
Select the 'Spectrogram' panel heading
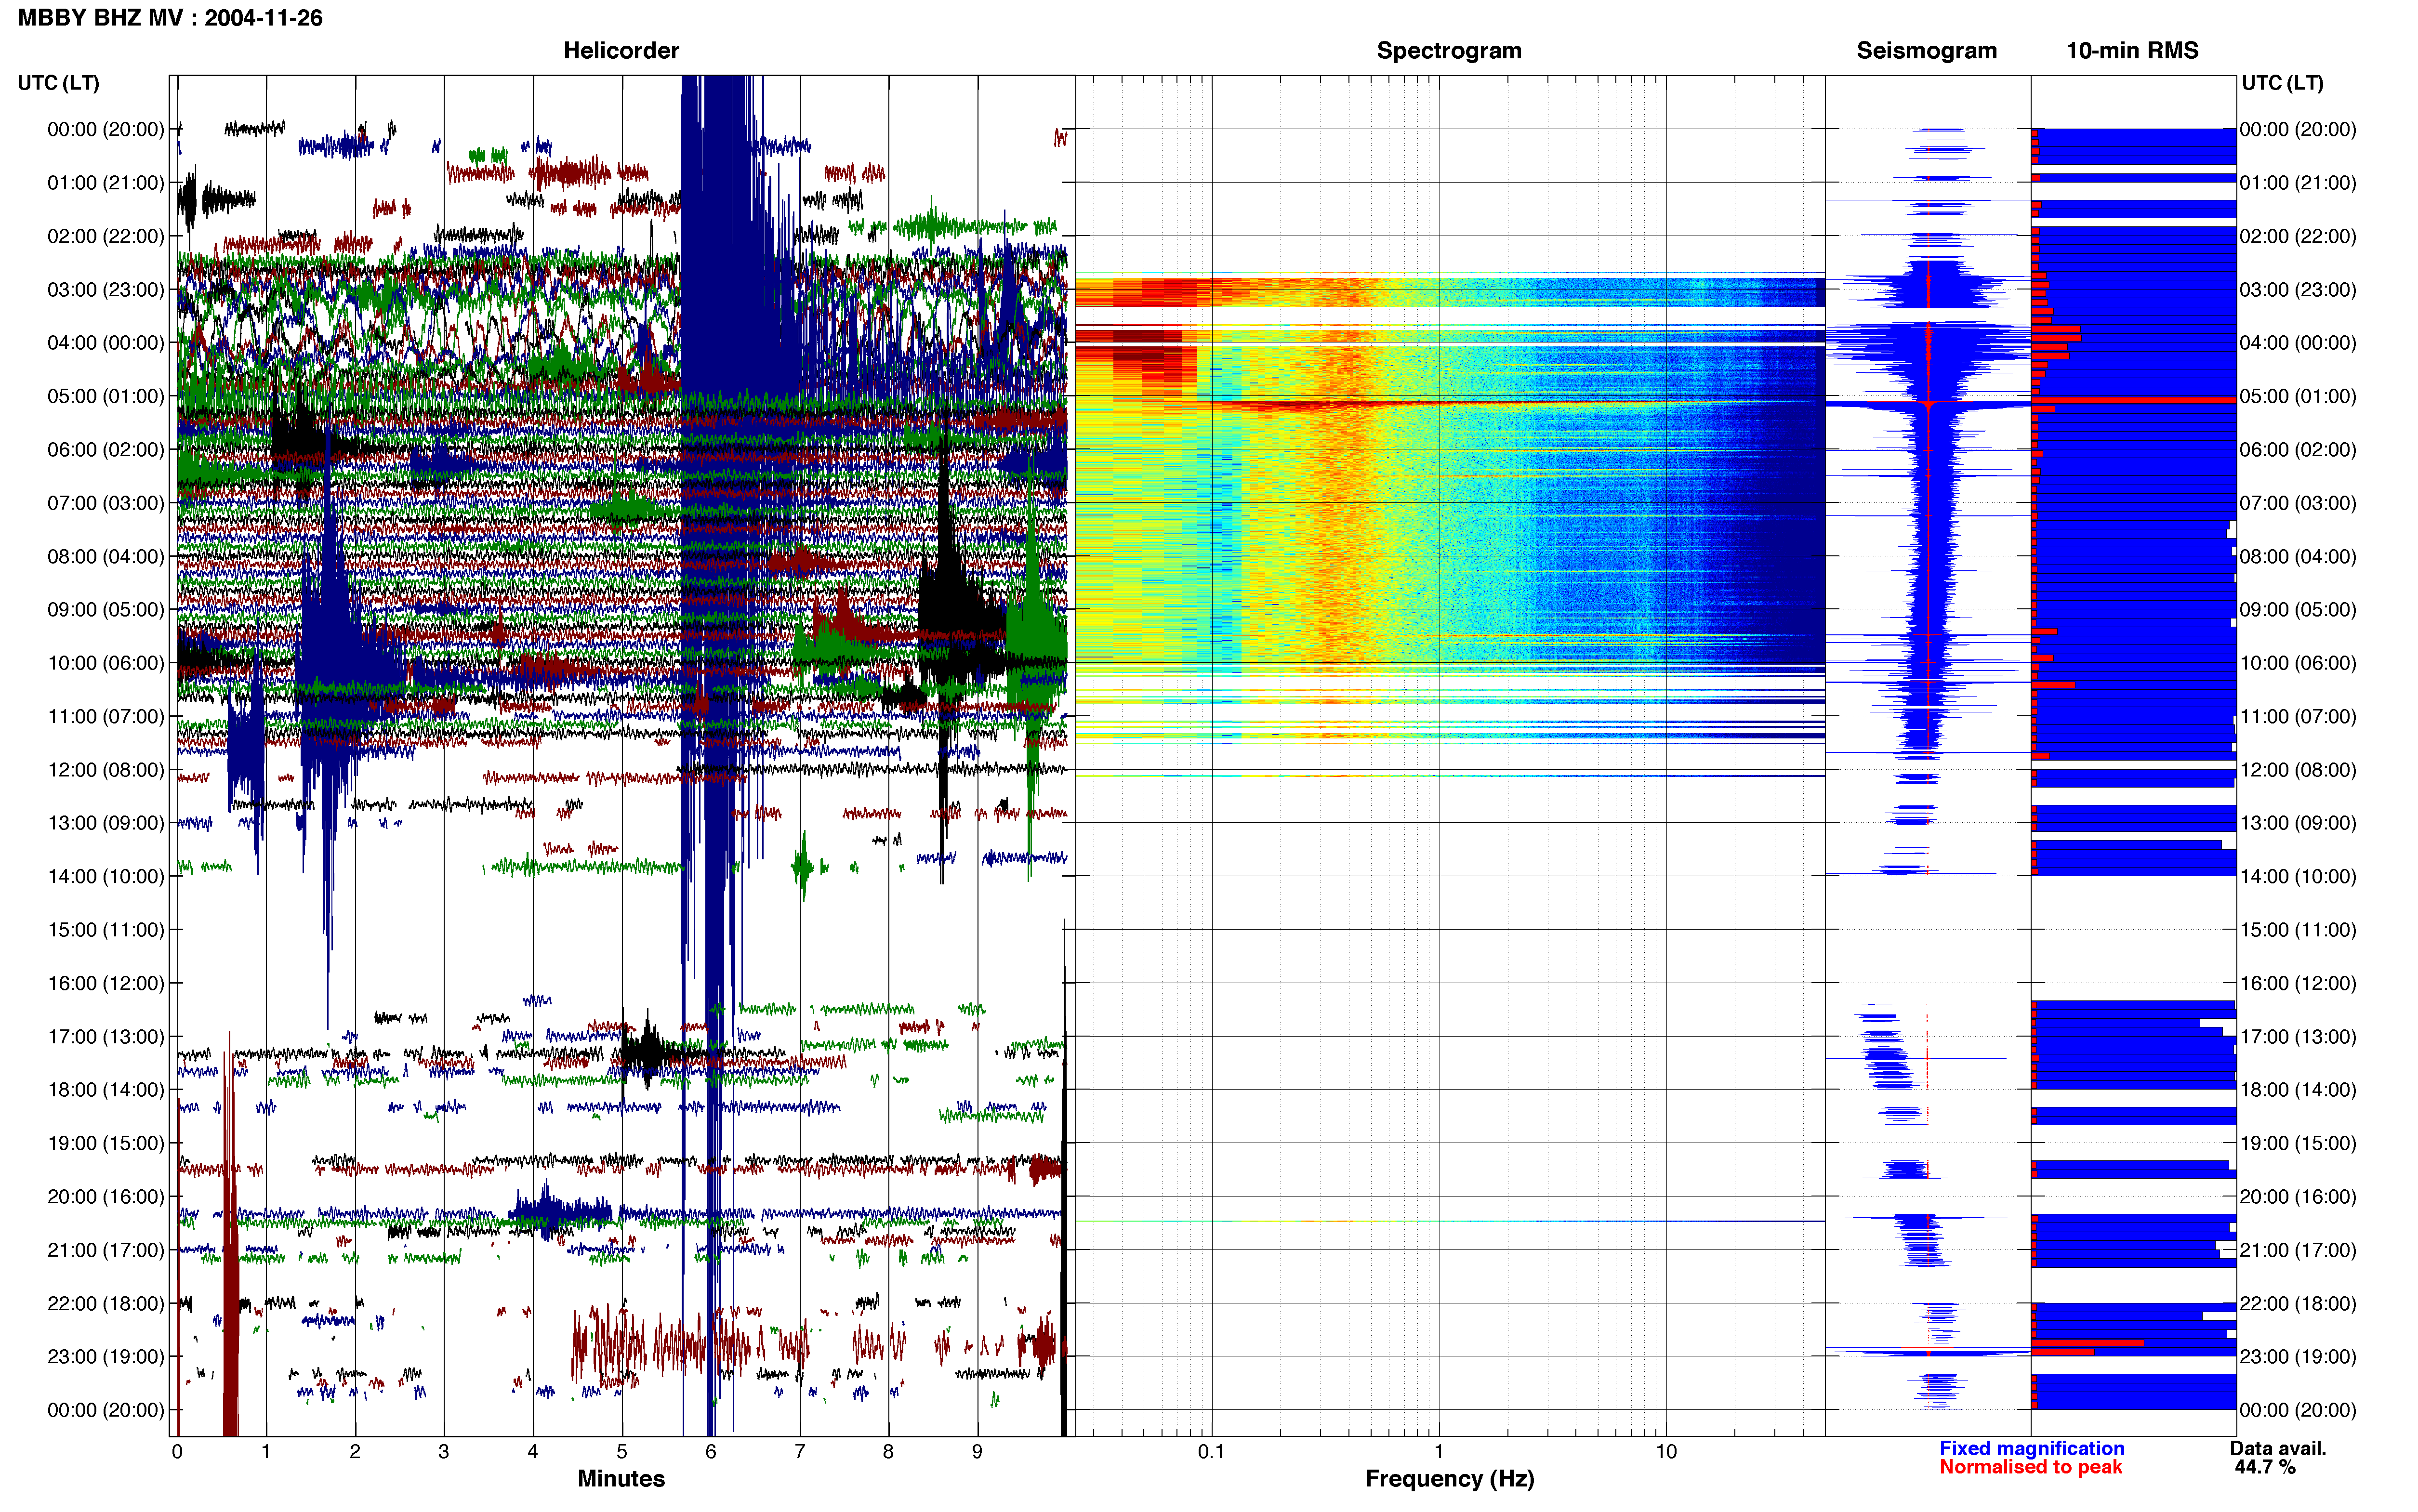coord(1449,51)
